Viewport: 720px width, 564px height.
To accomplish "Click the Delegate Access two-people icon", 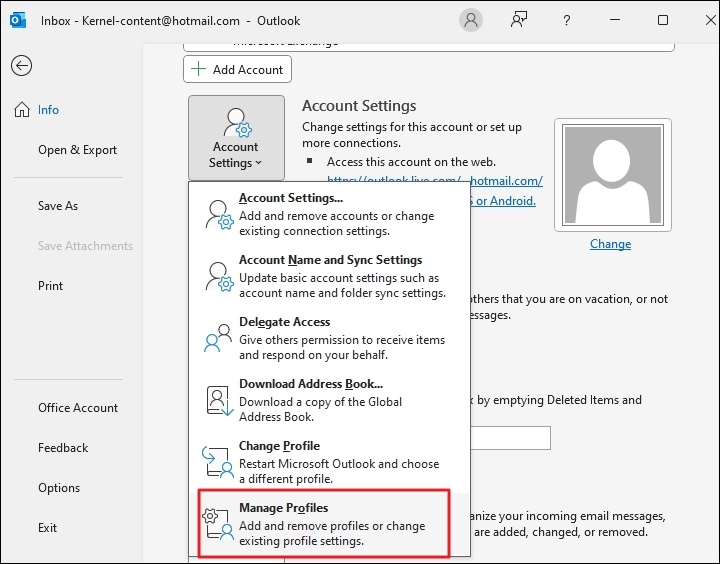I will [x=218, y=338].
